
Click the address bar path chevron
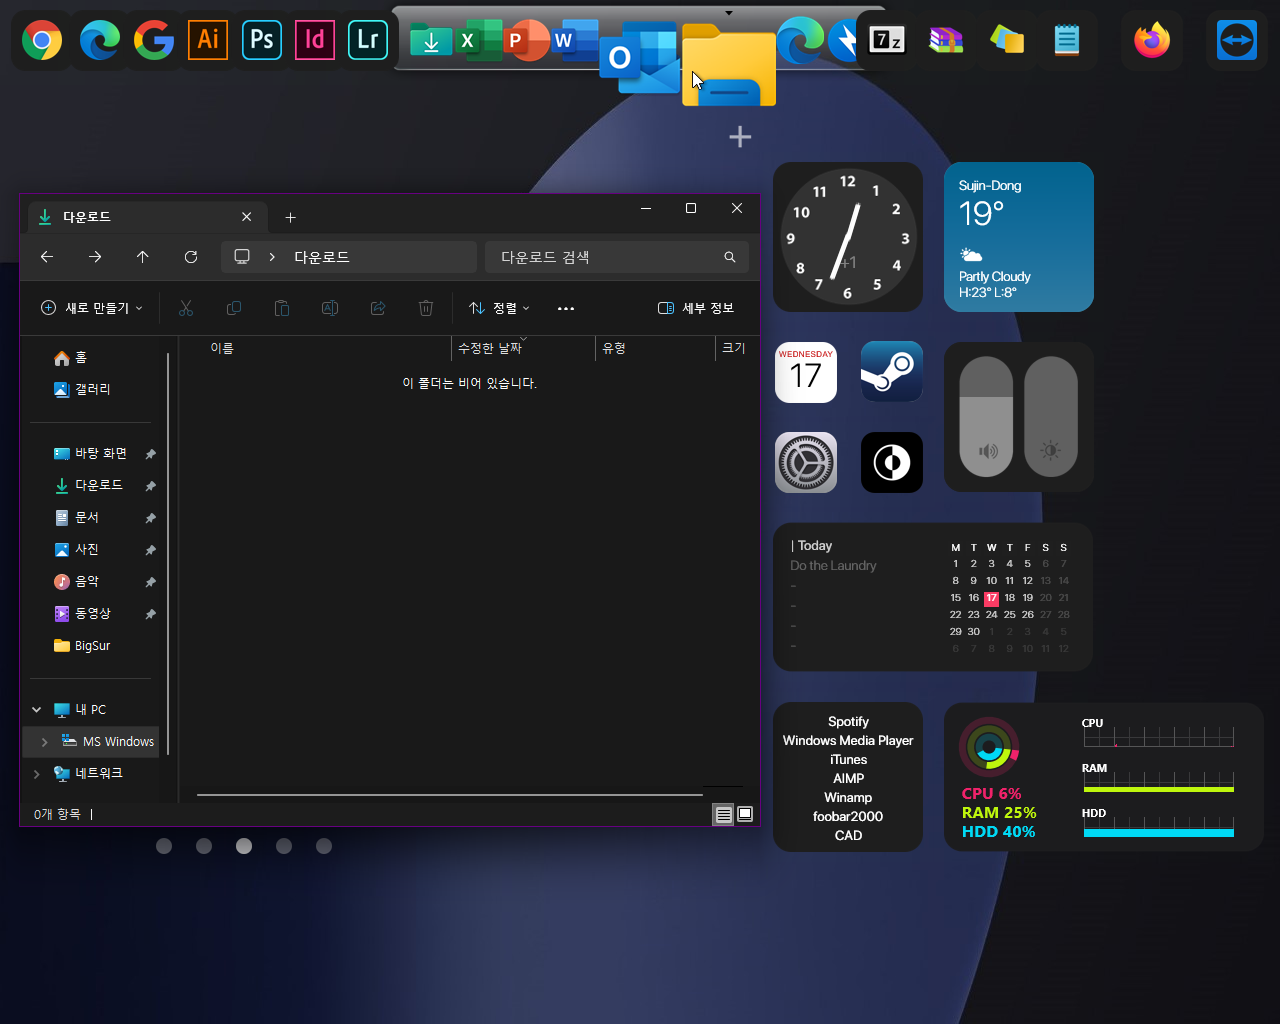[x=272, y=257]
